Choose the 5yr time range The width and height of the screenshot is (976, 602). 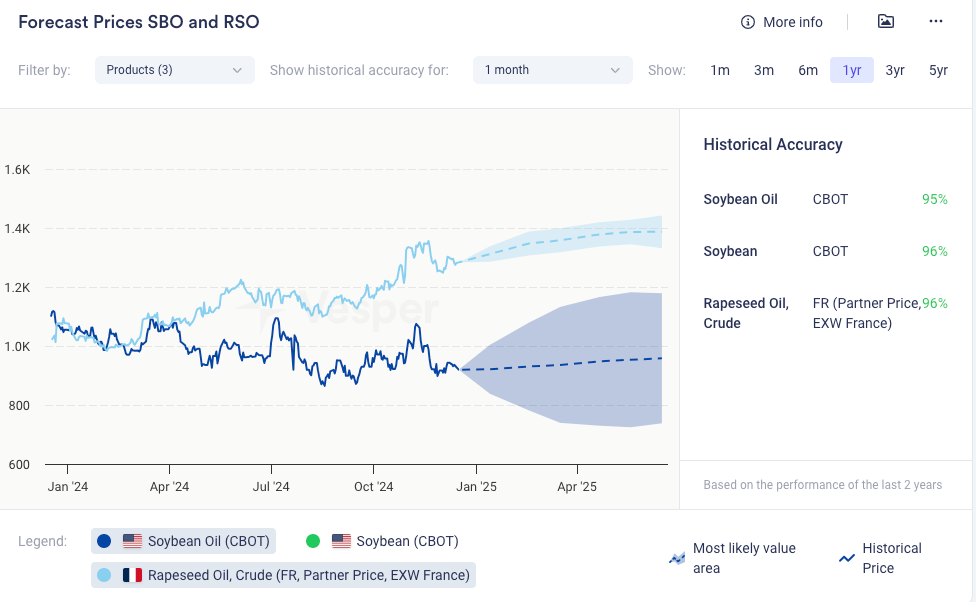(938, 70)
